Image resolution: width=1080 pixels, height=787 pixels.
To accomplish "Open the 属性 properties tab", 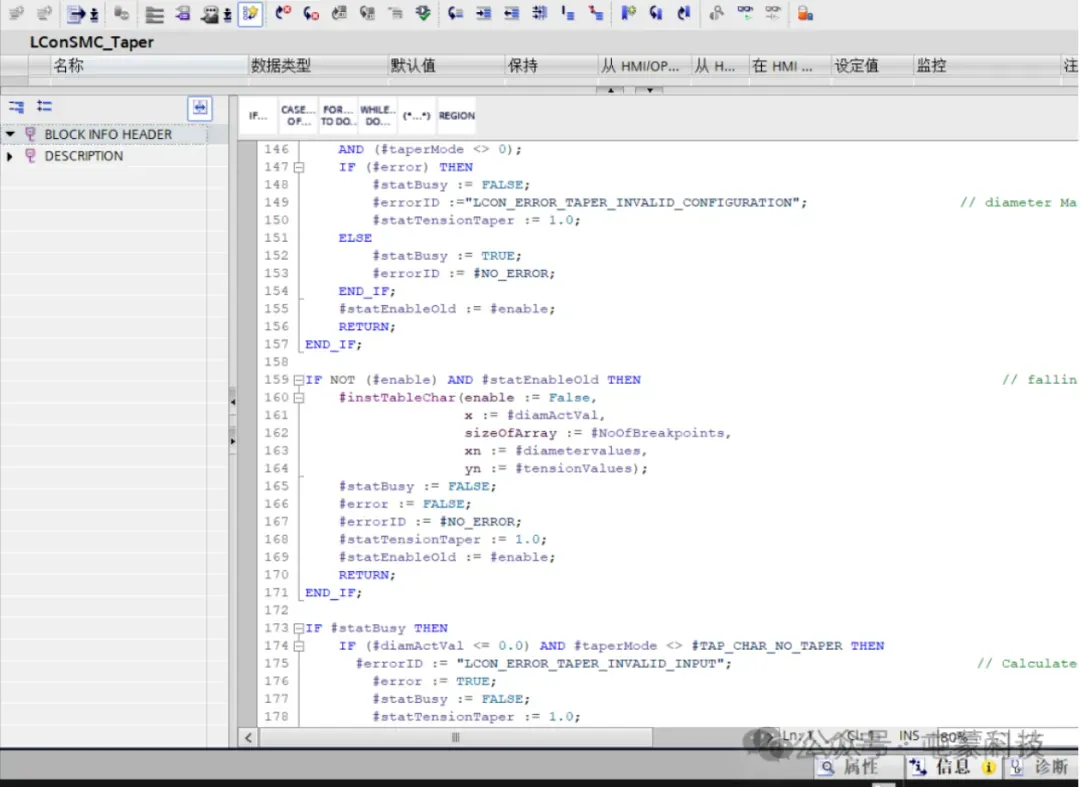I will point(861,767).
